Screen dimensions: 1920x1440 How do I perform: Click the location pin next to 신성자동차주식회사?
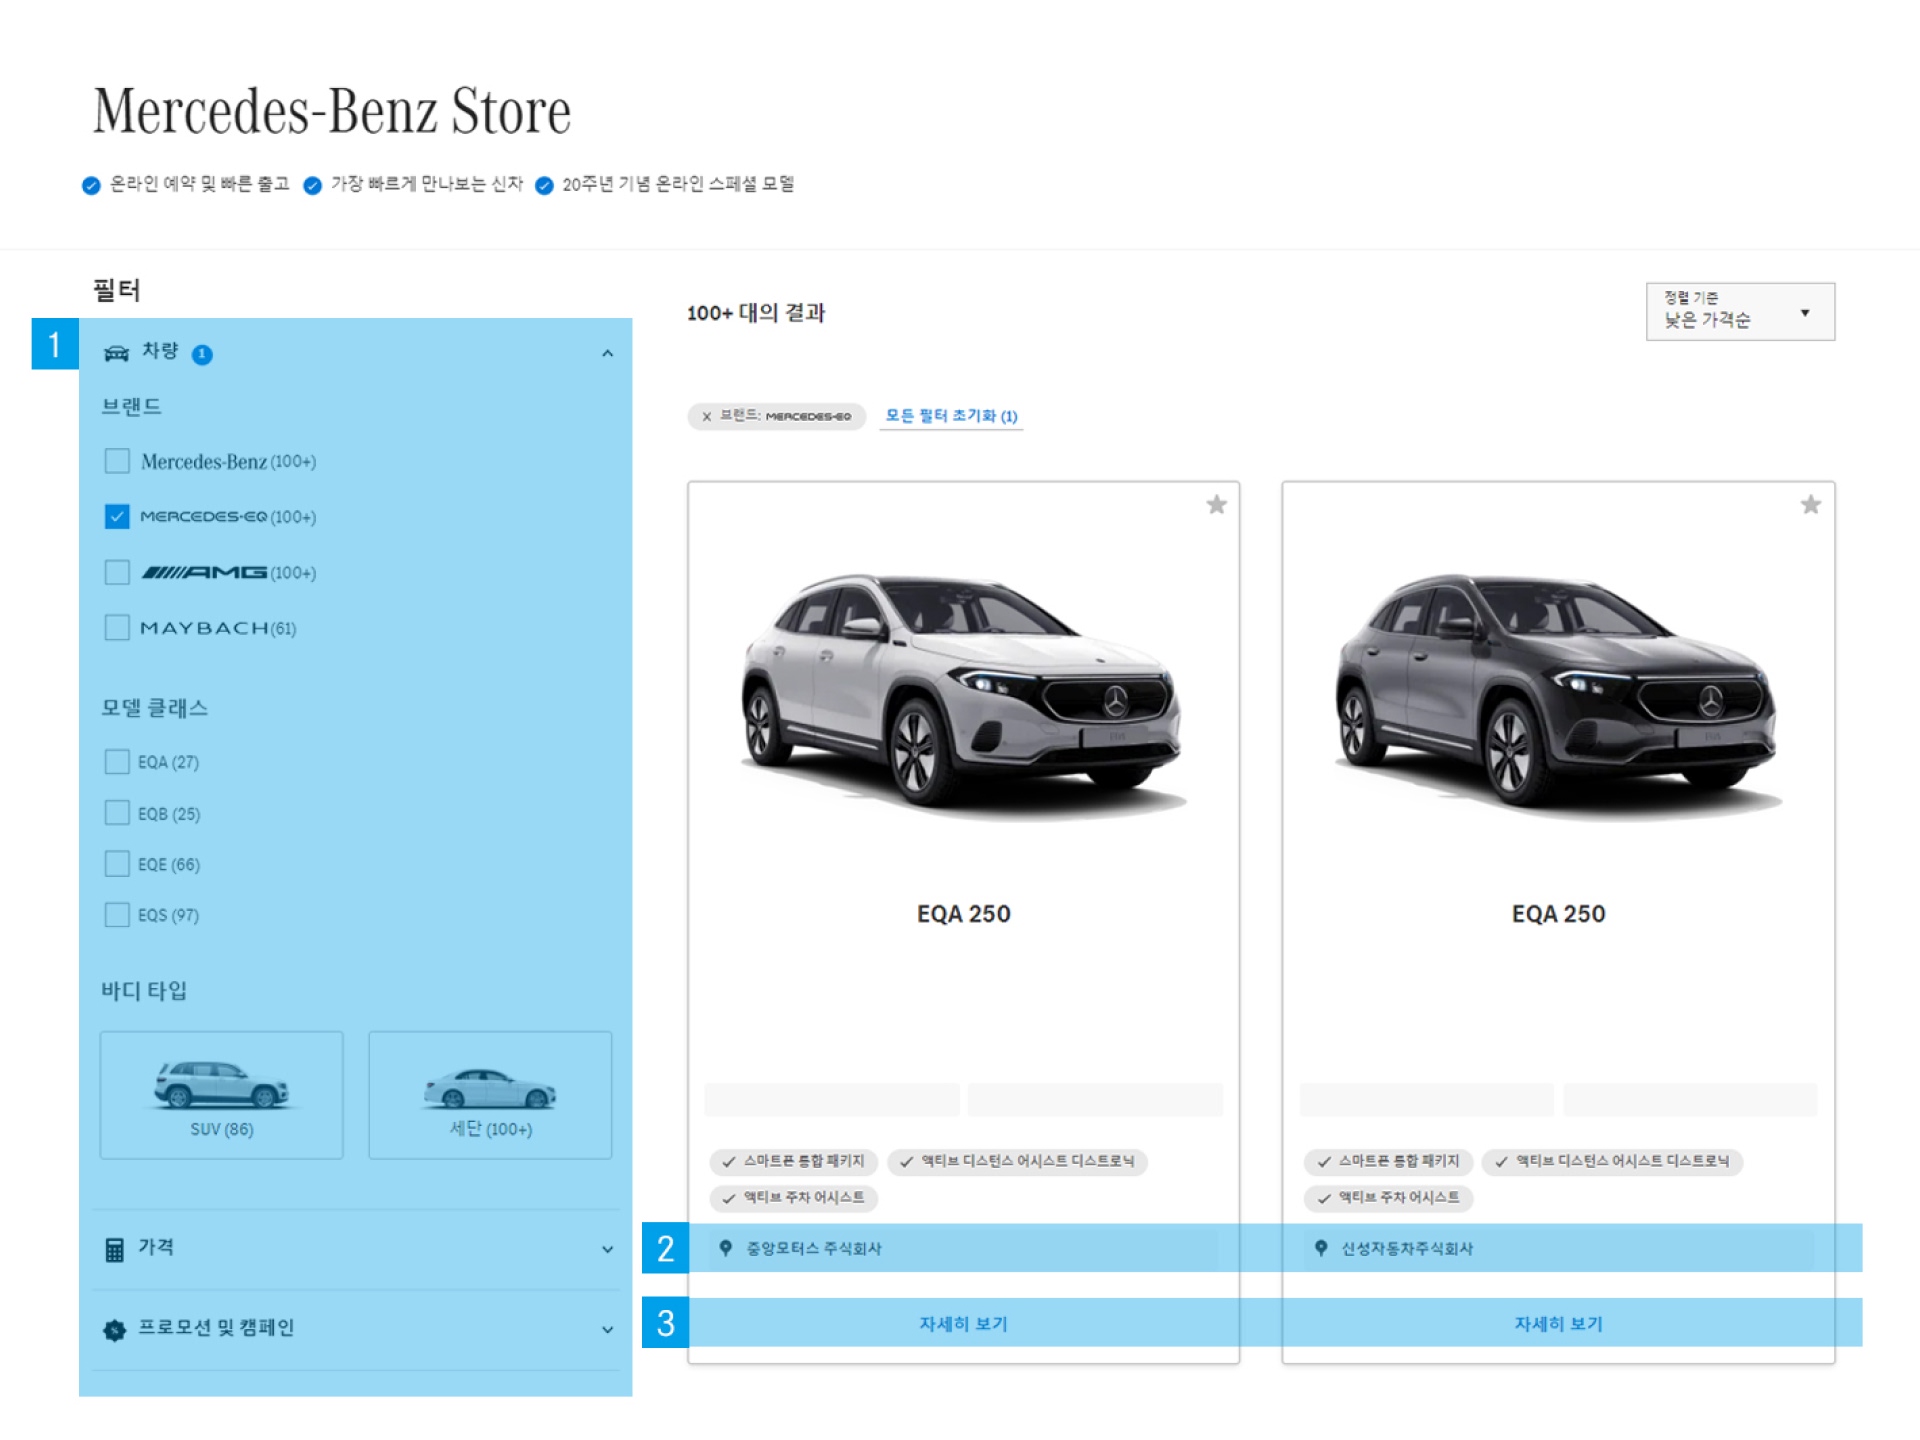[x=1321, y=1248]
